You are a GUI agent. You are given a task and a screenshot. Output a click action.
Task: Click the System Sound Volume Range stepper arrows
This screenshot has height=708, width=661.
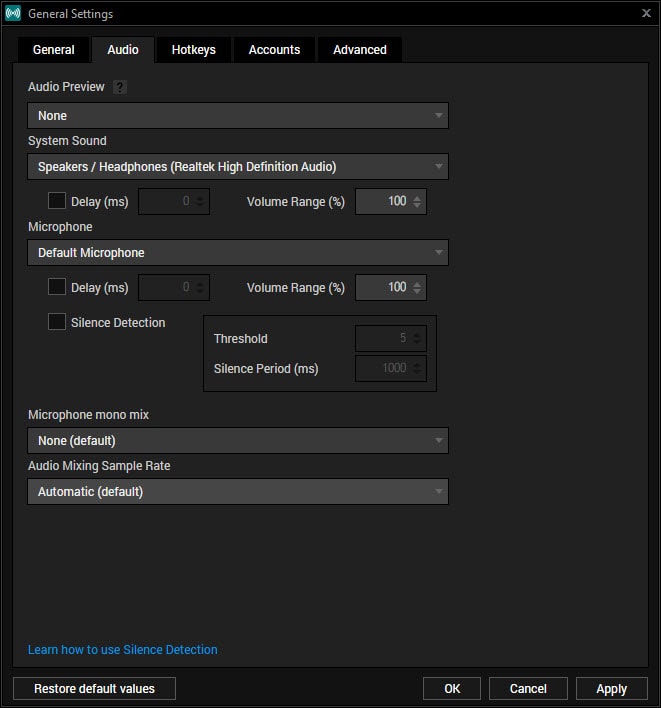[418, 201]
